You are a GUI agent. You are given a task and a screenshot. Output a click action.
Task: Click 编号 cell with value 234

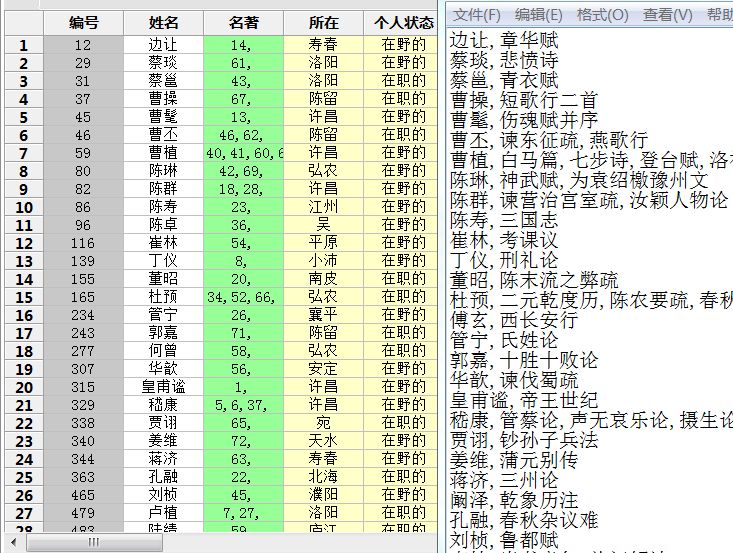84,315
